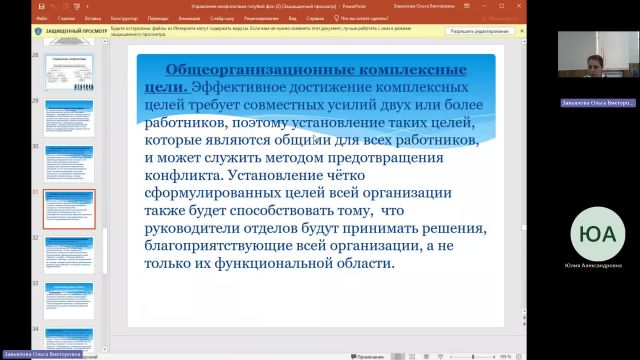The width and height of the screenshot is (640, 360).
Task: Close the protected view warning bar
Action: (522, 31)
